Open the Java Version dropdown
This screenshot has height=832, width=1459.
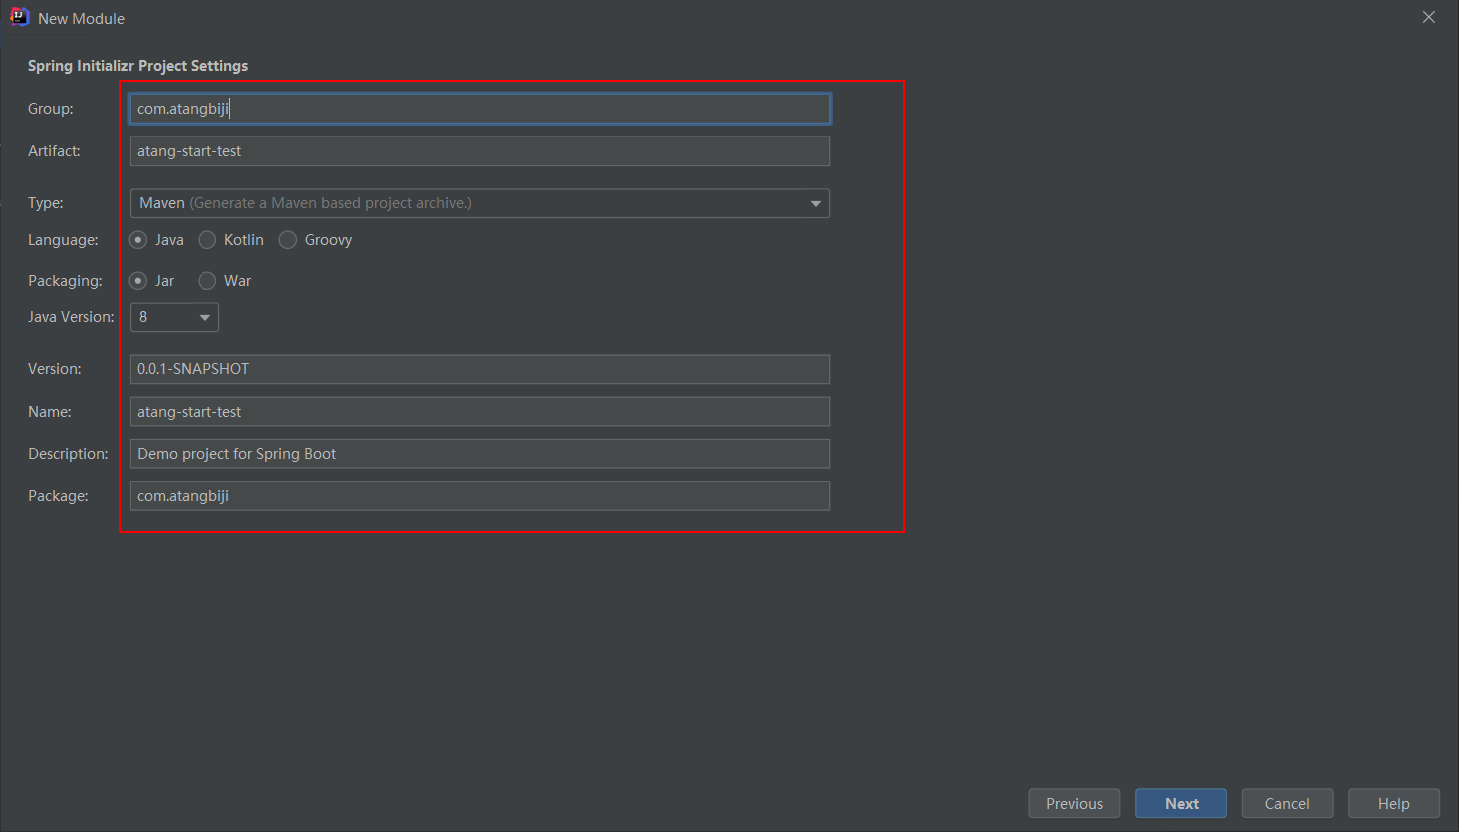tap(174, 317)
